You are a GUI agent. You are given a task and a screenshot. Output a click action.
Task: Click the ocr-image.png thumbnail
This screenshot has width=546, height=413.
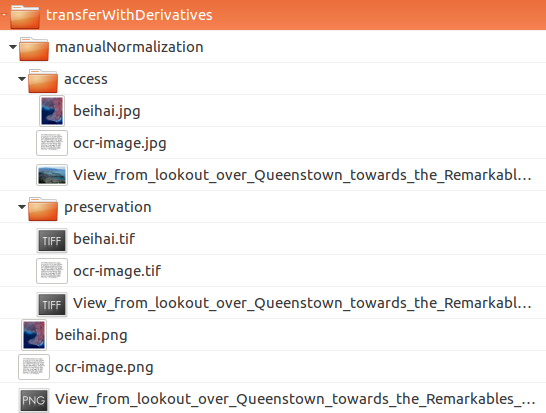click(34, 367)
